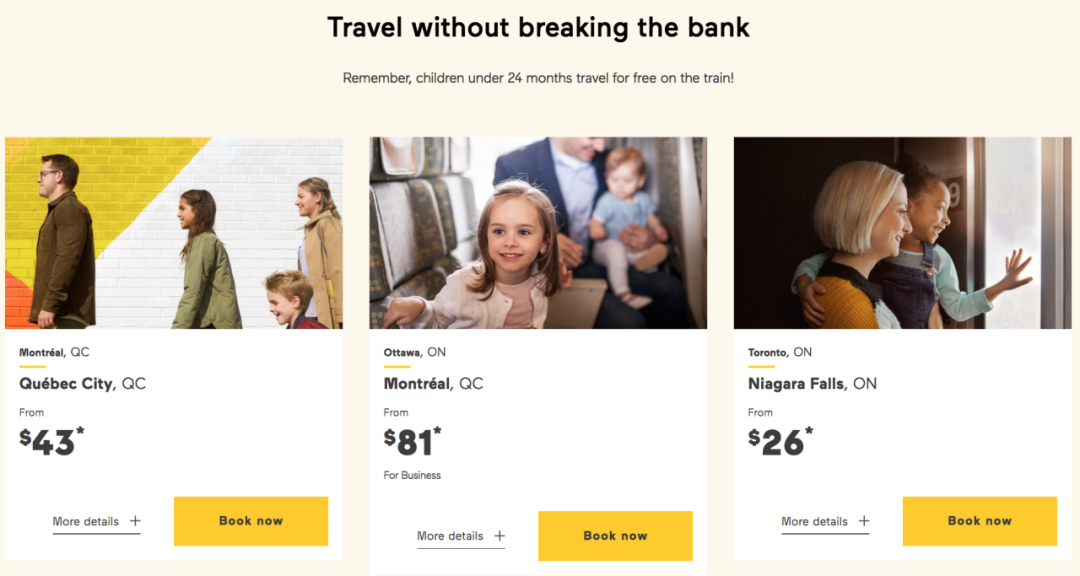Click the Ottawa, ON origin label
This screenshot has height=576, width=1080.
pos(415,352)
